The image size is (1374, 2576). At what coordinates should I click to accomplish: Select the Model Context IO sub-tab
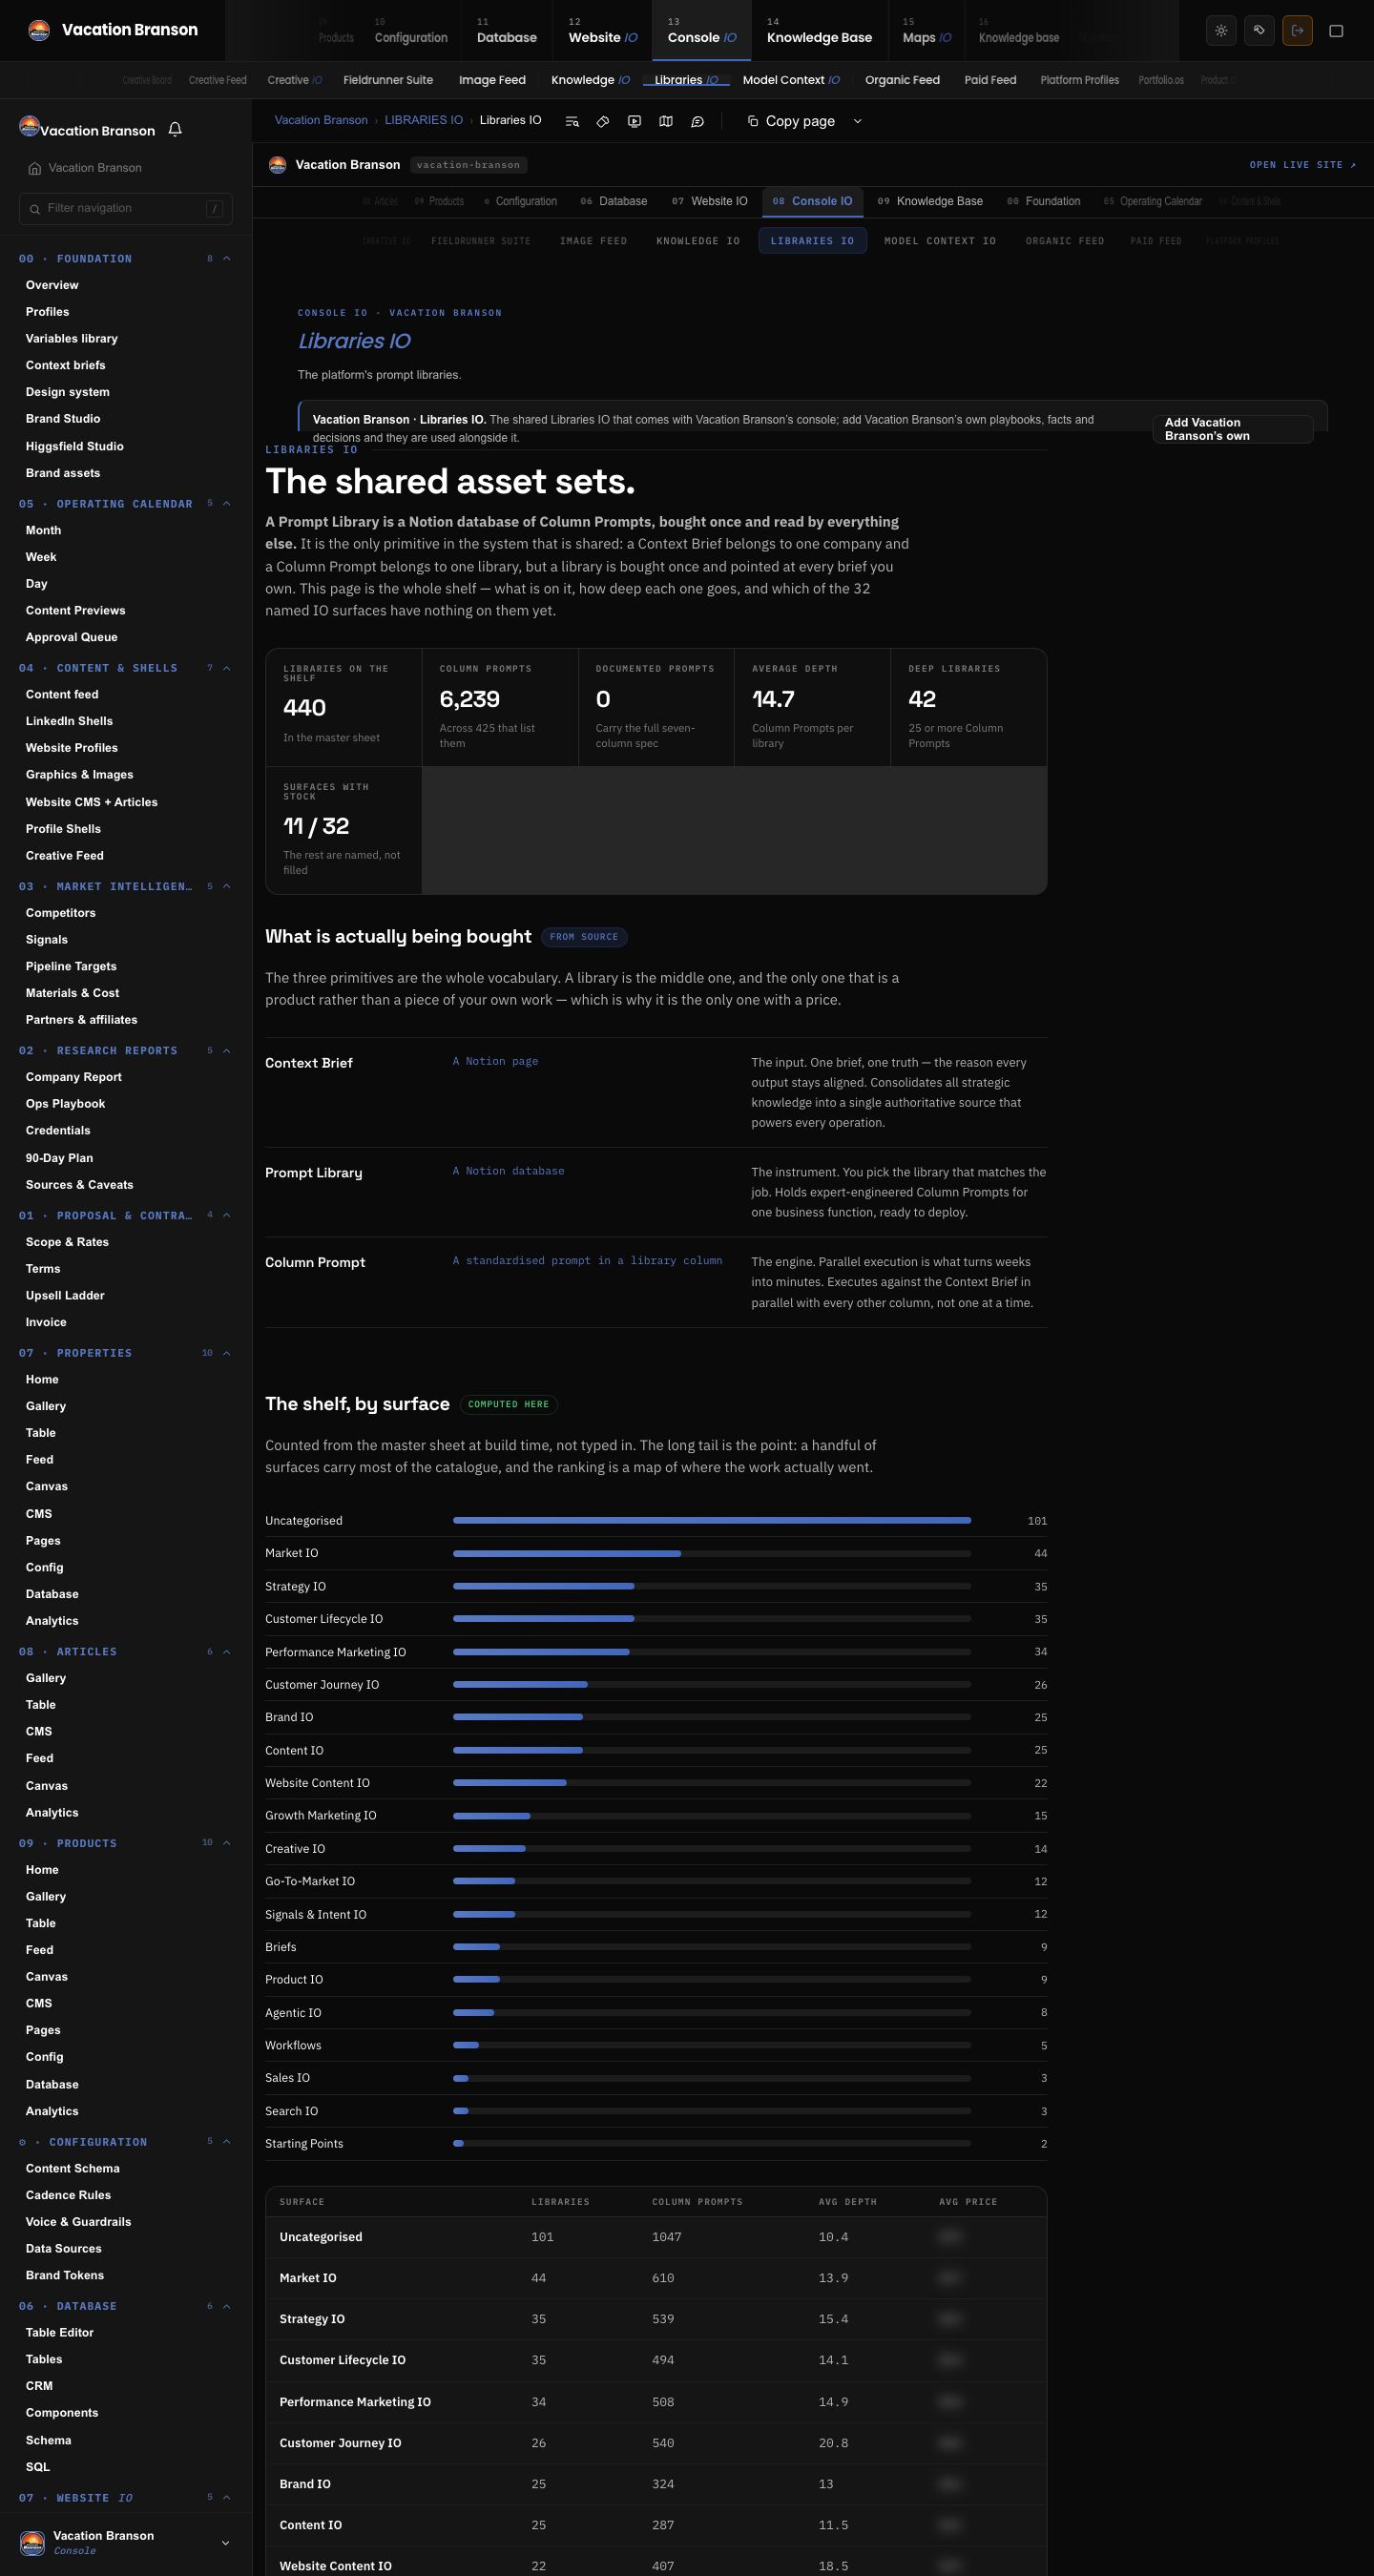pyautogui.click(x=791, y=80)
